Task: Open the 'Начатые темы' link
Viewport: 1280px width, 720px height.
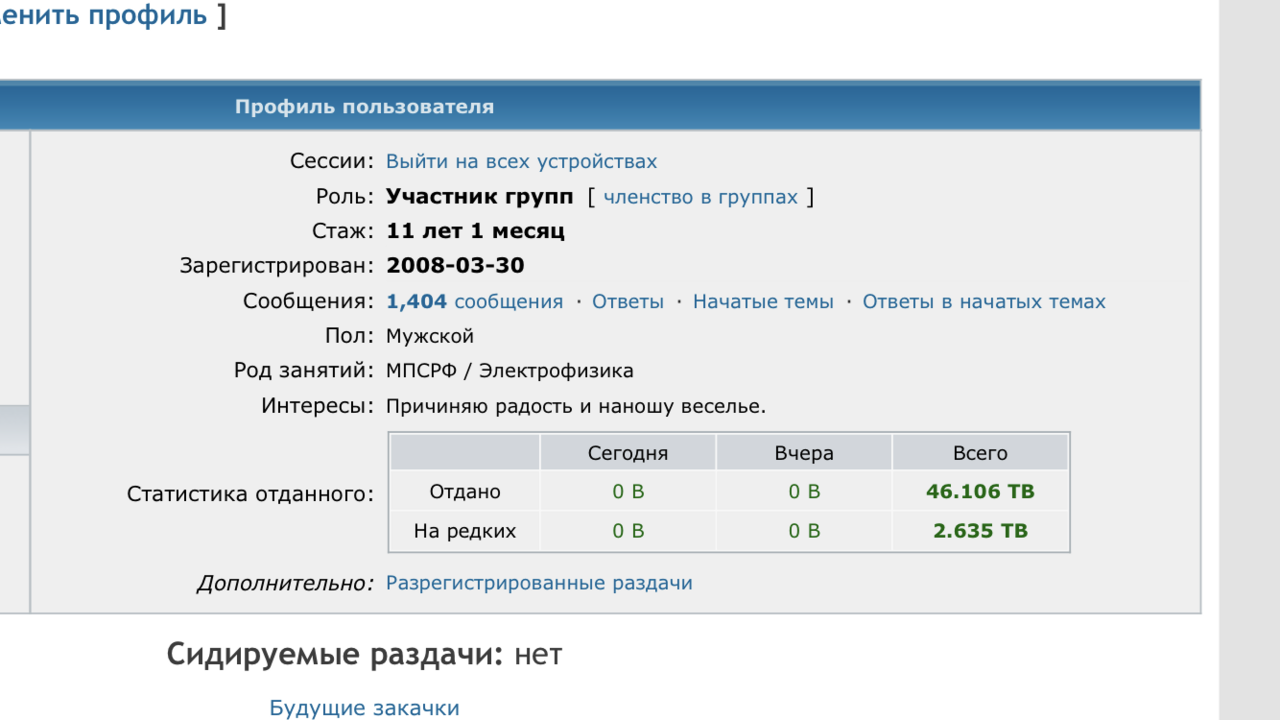Action: [763, 302]
